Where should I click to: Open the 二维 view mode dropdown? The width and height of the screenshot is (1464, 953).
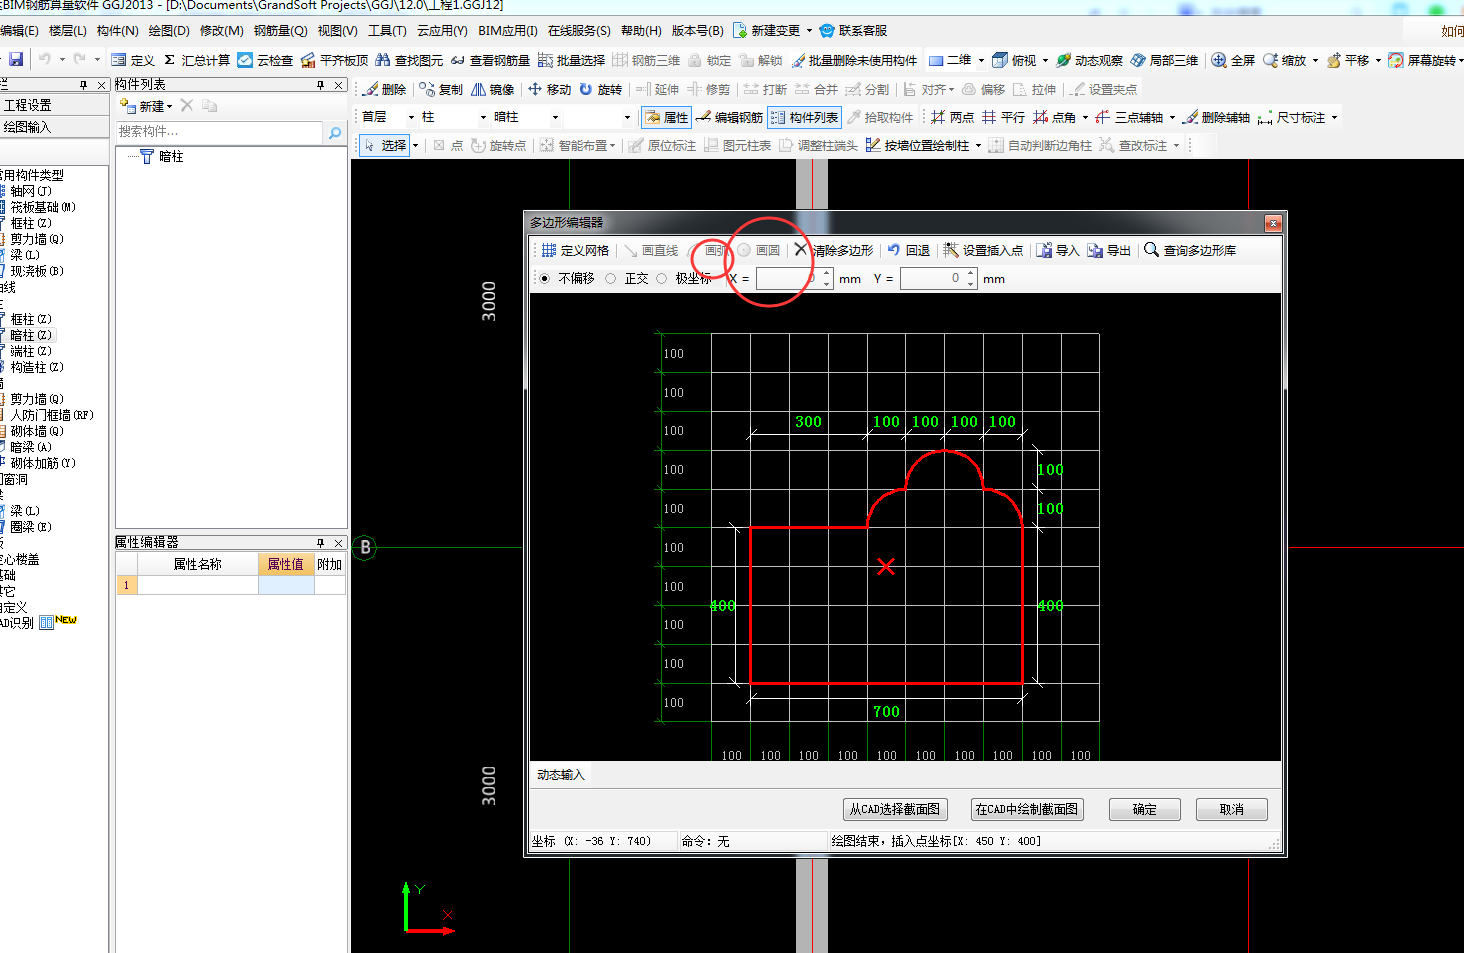[x=981, y=60]
